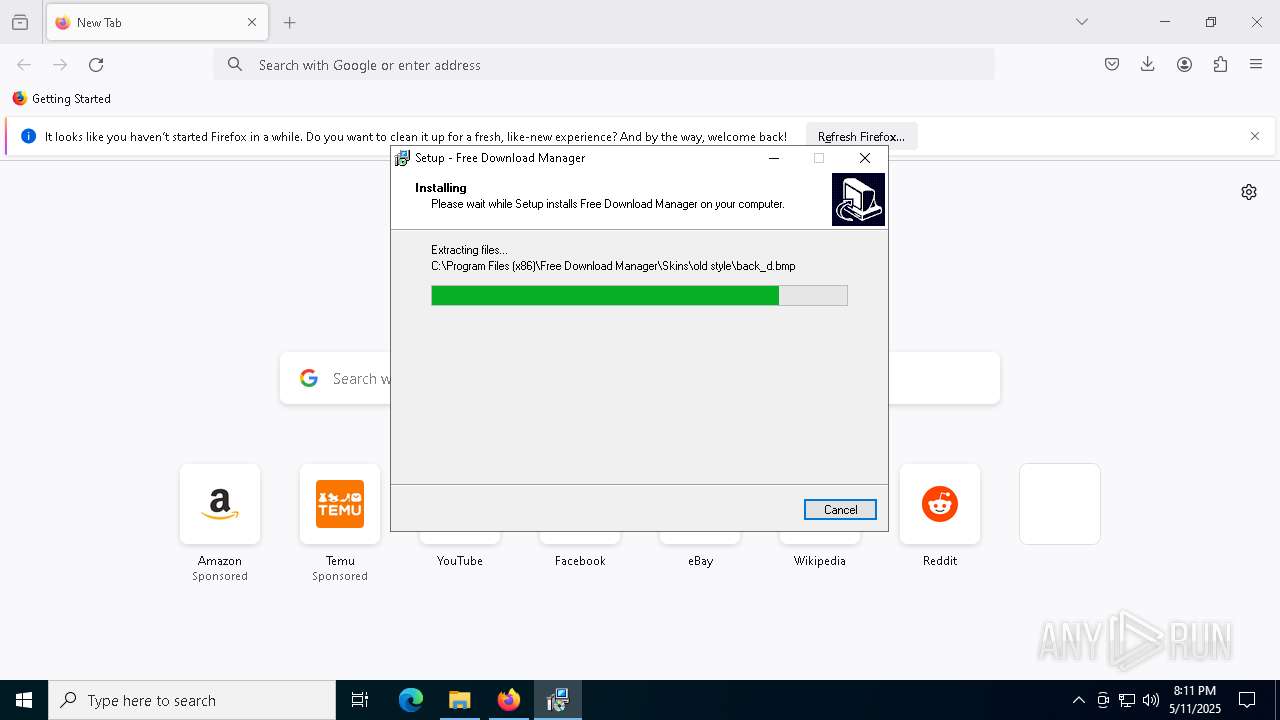
Task: Open the Wikipedia shortcut label
Action: tap(820, 561)
